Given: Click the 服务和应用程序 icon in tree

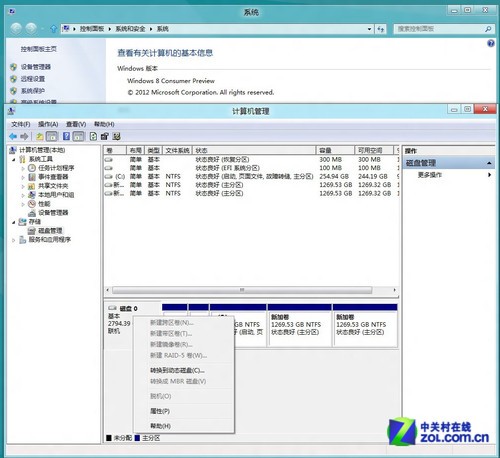Looking at the screenshot, I should [22, 240].
